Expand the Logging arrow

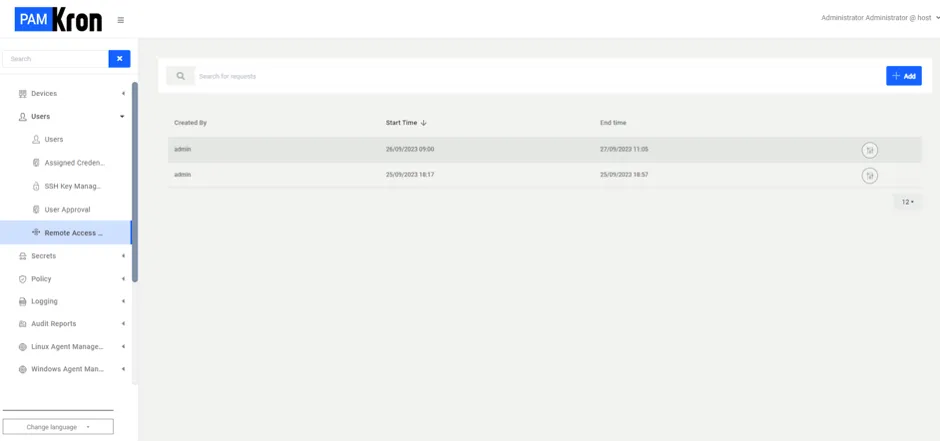[123, 301]
